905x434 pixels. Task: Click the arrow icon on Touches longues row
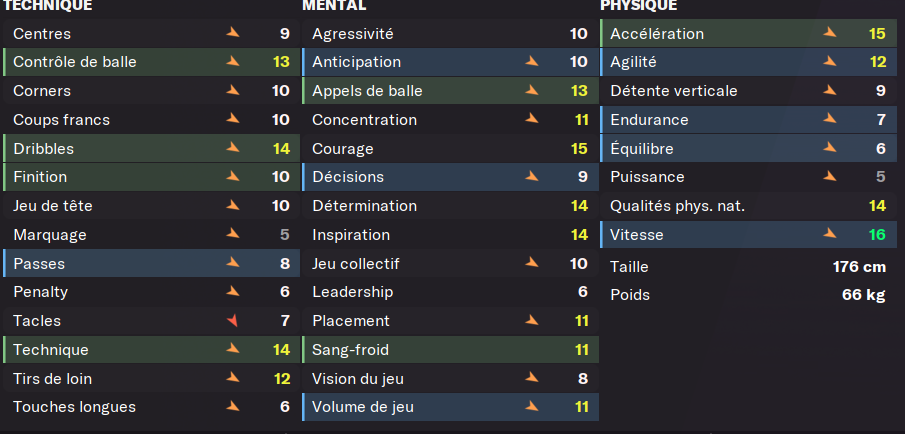pos(233,406)
